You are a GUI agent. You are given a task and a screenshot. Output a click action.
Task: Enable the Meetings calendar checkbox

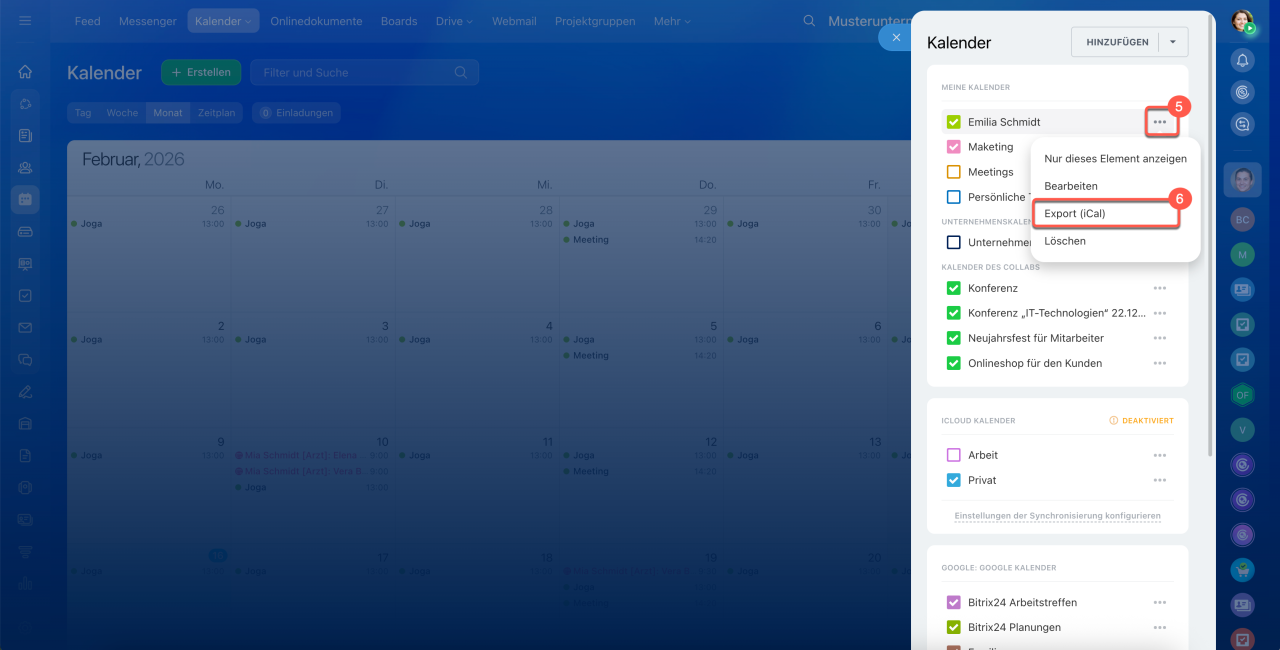coord(953,172)
